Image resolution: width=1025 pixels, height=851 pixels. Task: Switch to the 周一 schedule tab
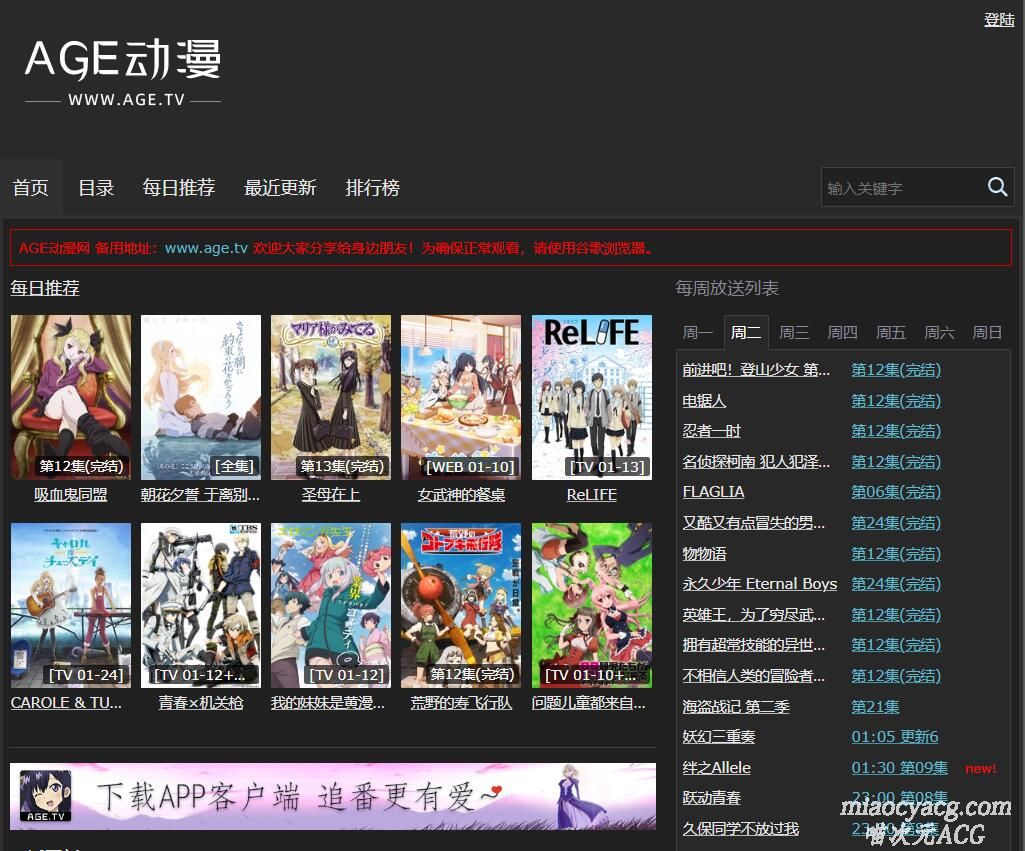(x=698, y=333)
